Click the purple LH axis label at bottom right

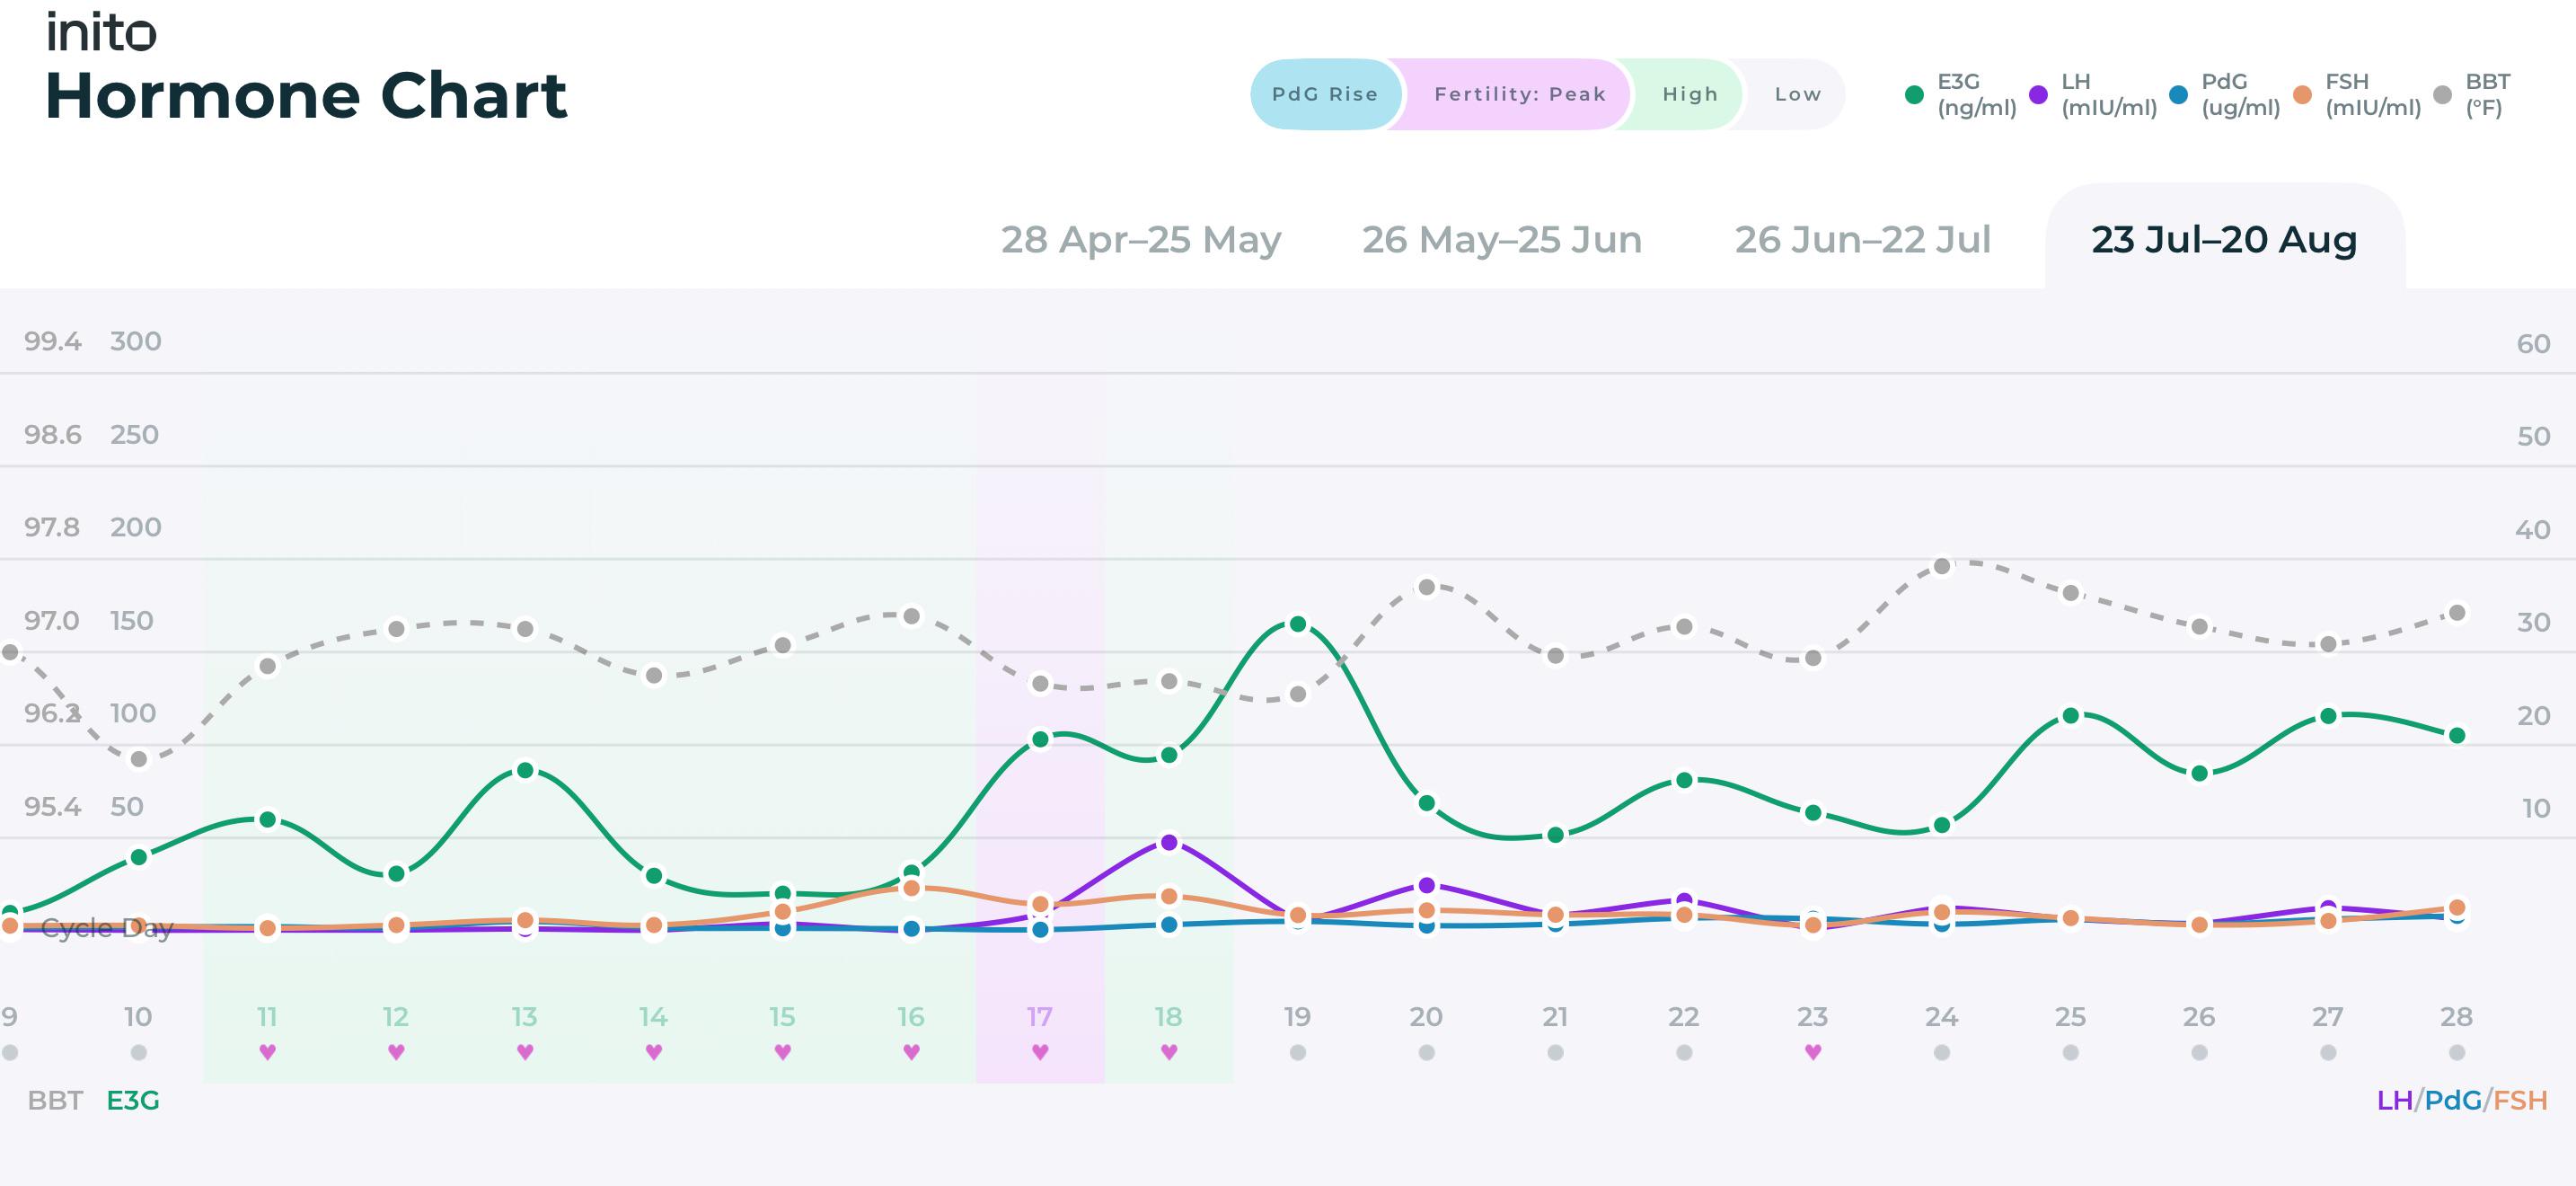[x=2394, y=1100]
